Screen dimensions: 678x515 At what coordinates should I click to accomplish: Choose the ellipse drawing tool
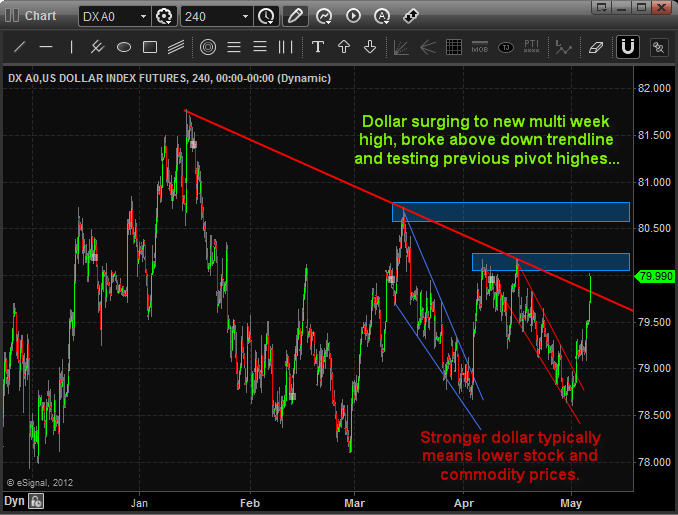tap(124, 47)
